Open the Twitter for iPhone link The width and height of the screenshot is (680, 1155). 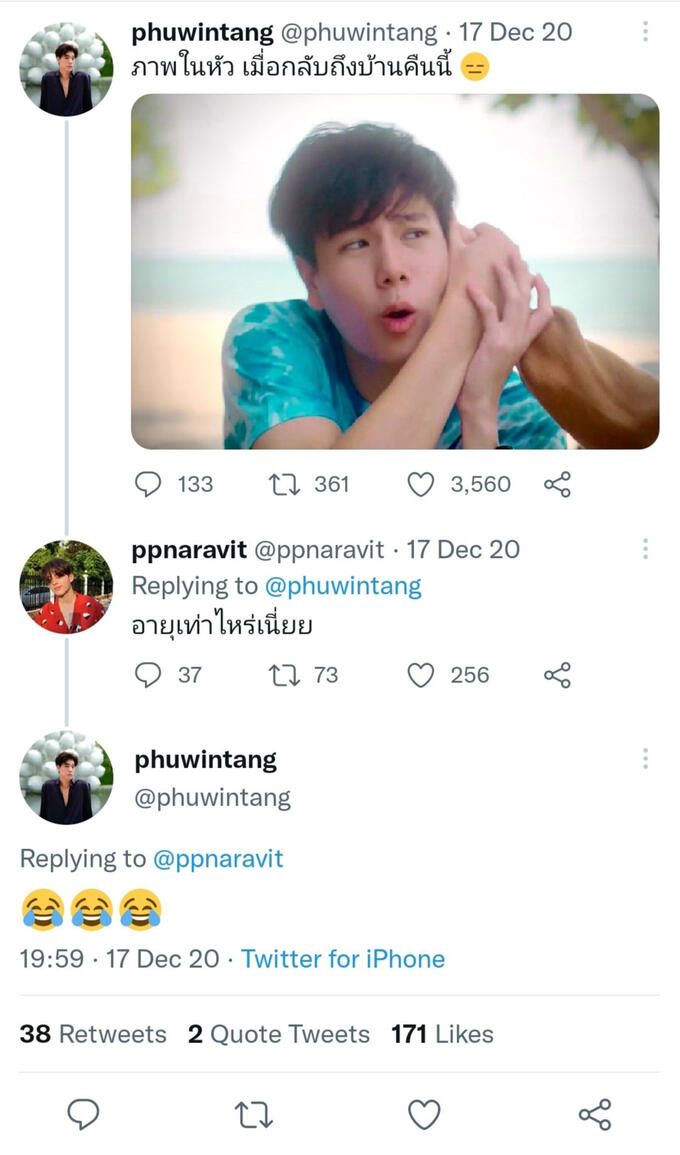click(x=343, y=959)
